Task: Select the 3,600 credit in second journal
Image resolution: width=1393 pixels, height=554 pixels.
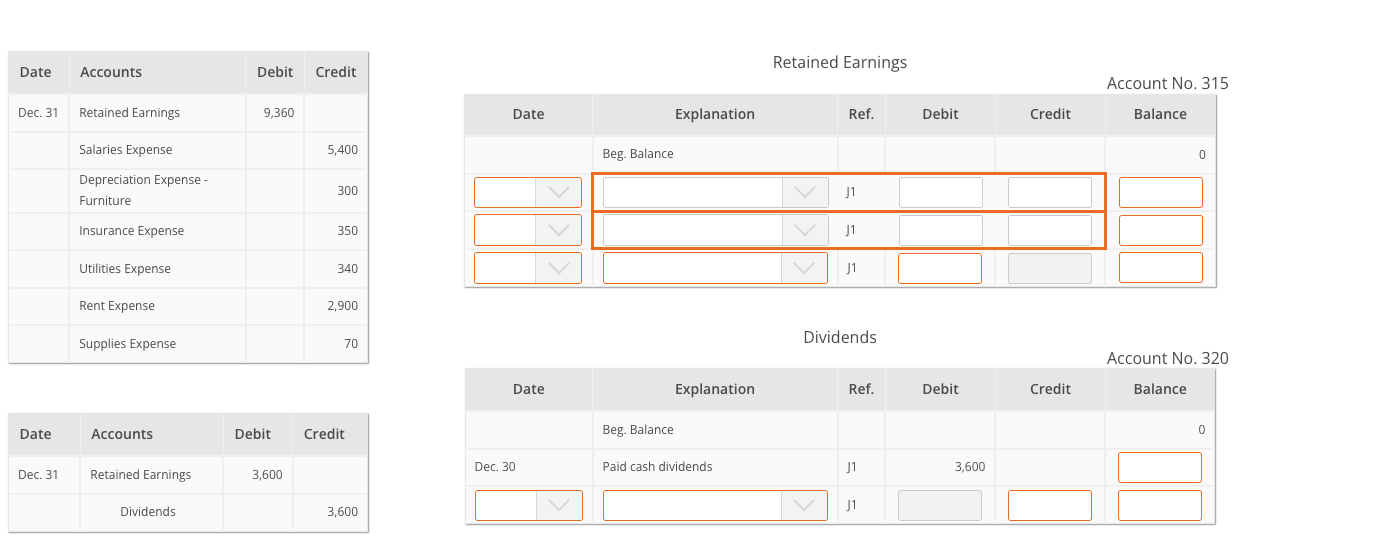Action: (342, 512)
